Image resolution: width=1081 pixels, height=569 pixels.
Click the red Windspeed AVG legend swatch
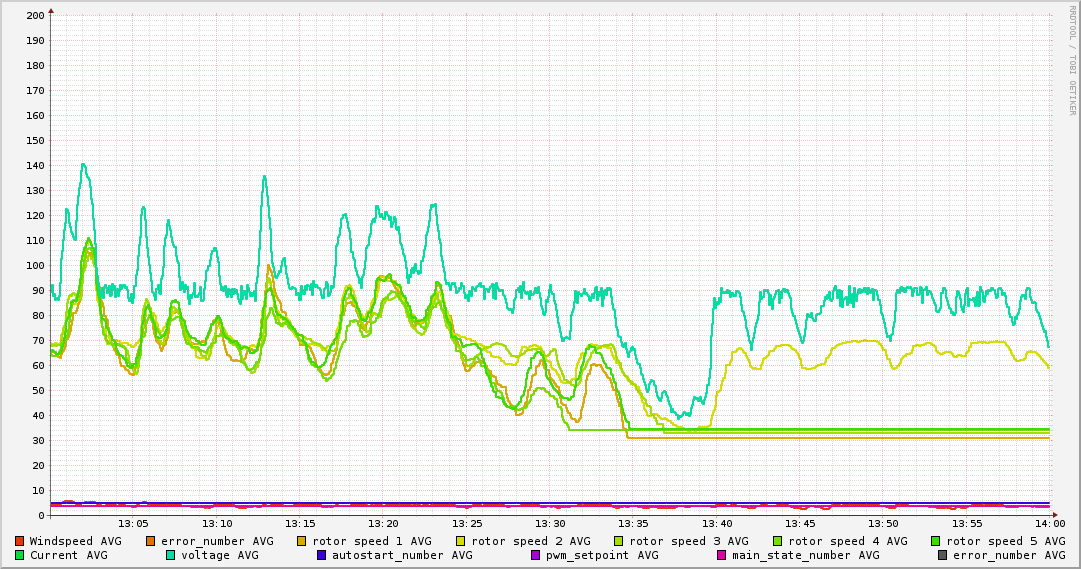click(x=20, y=541)
